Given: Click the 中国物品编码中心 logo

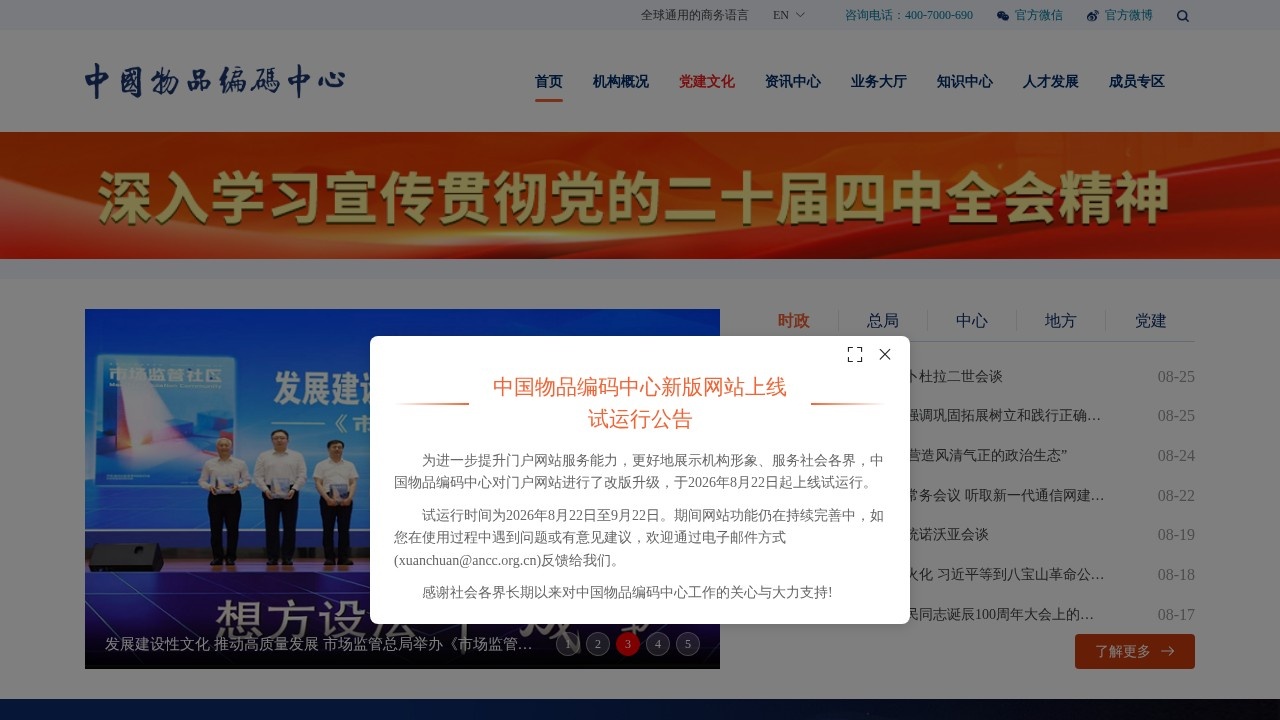Looking at the screenshot, I should click(x=215, y=81).
